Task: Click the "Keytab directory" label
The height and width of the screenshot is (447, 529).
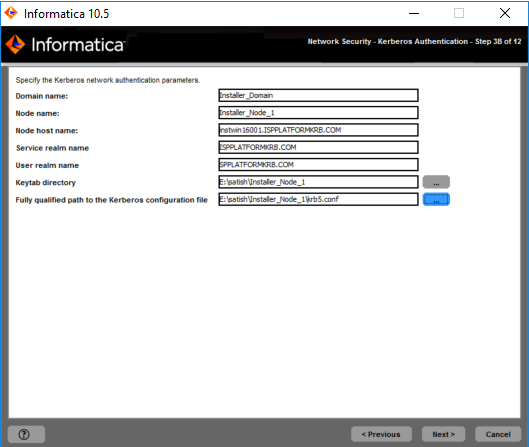Action: [x=46, y=183]
